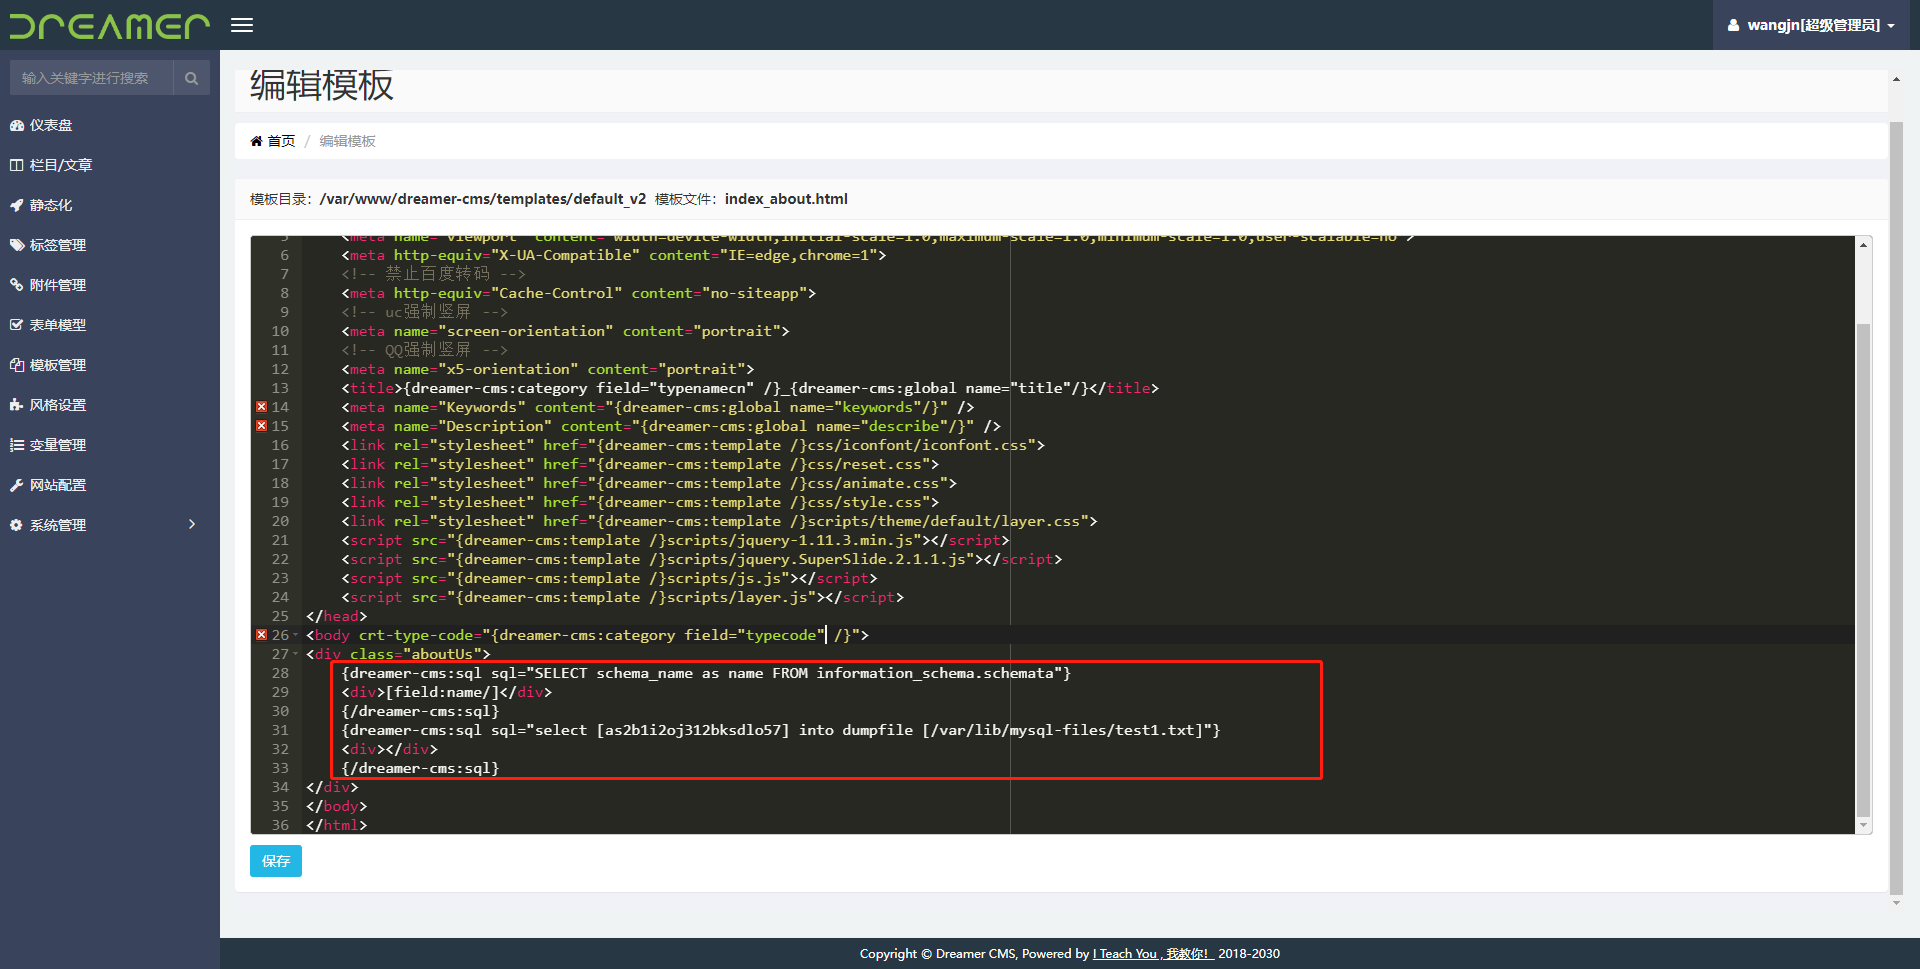Open 网站配置 menu item
Viewport: 1920px width, 969px height.
110,485
